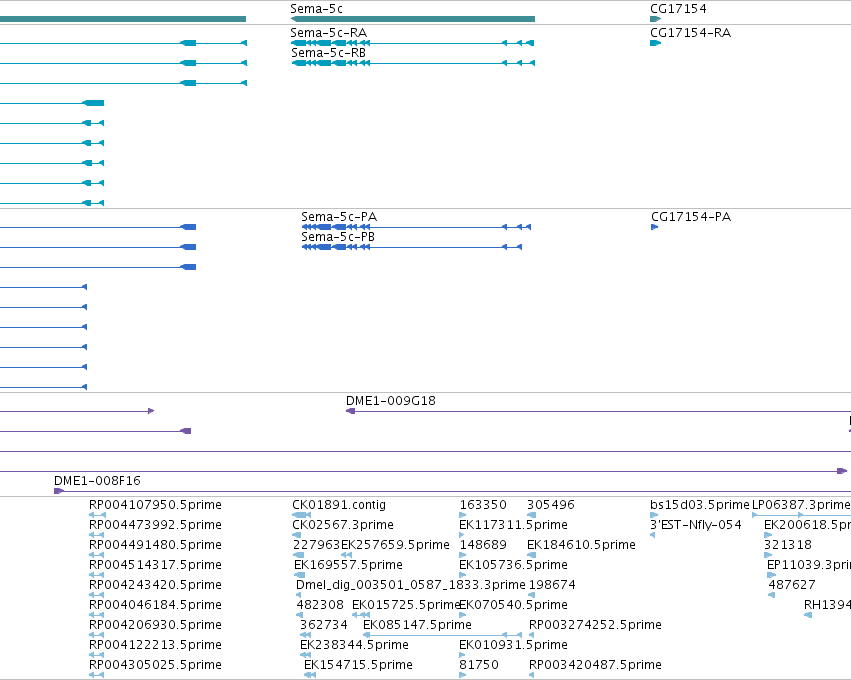This screenshot has width=851, height=680.
Task: Select feature 227963
Action: pyautogui.click(x=316, y=544)
